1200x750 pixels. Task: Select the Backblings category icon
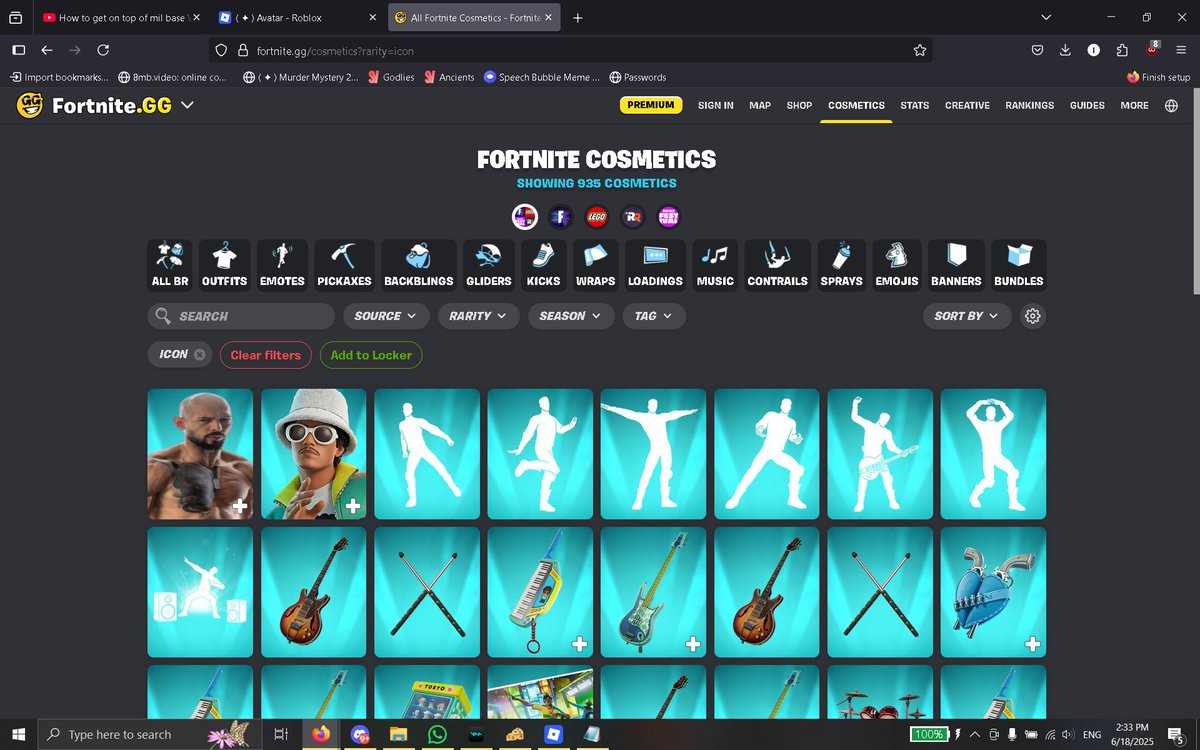[x=418, y=265]
